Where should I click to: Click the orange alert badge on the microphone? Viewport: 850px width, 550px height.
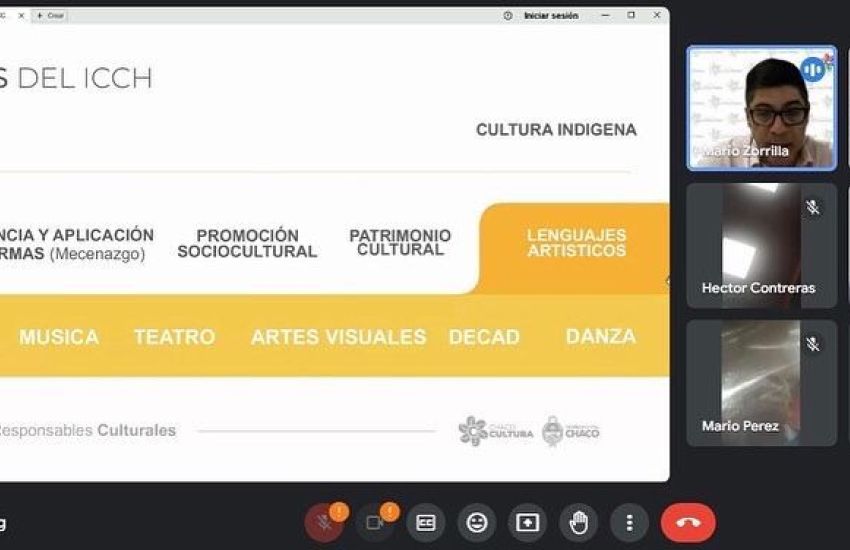(x=339, y=511)
